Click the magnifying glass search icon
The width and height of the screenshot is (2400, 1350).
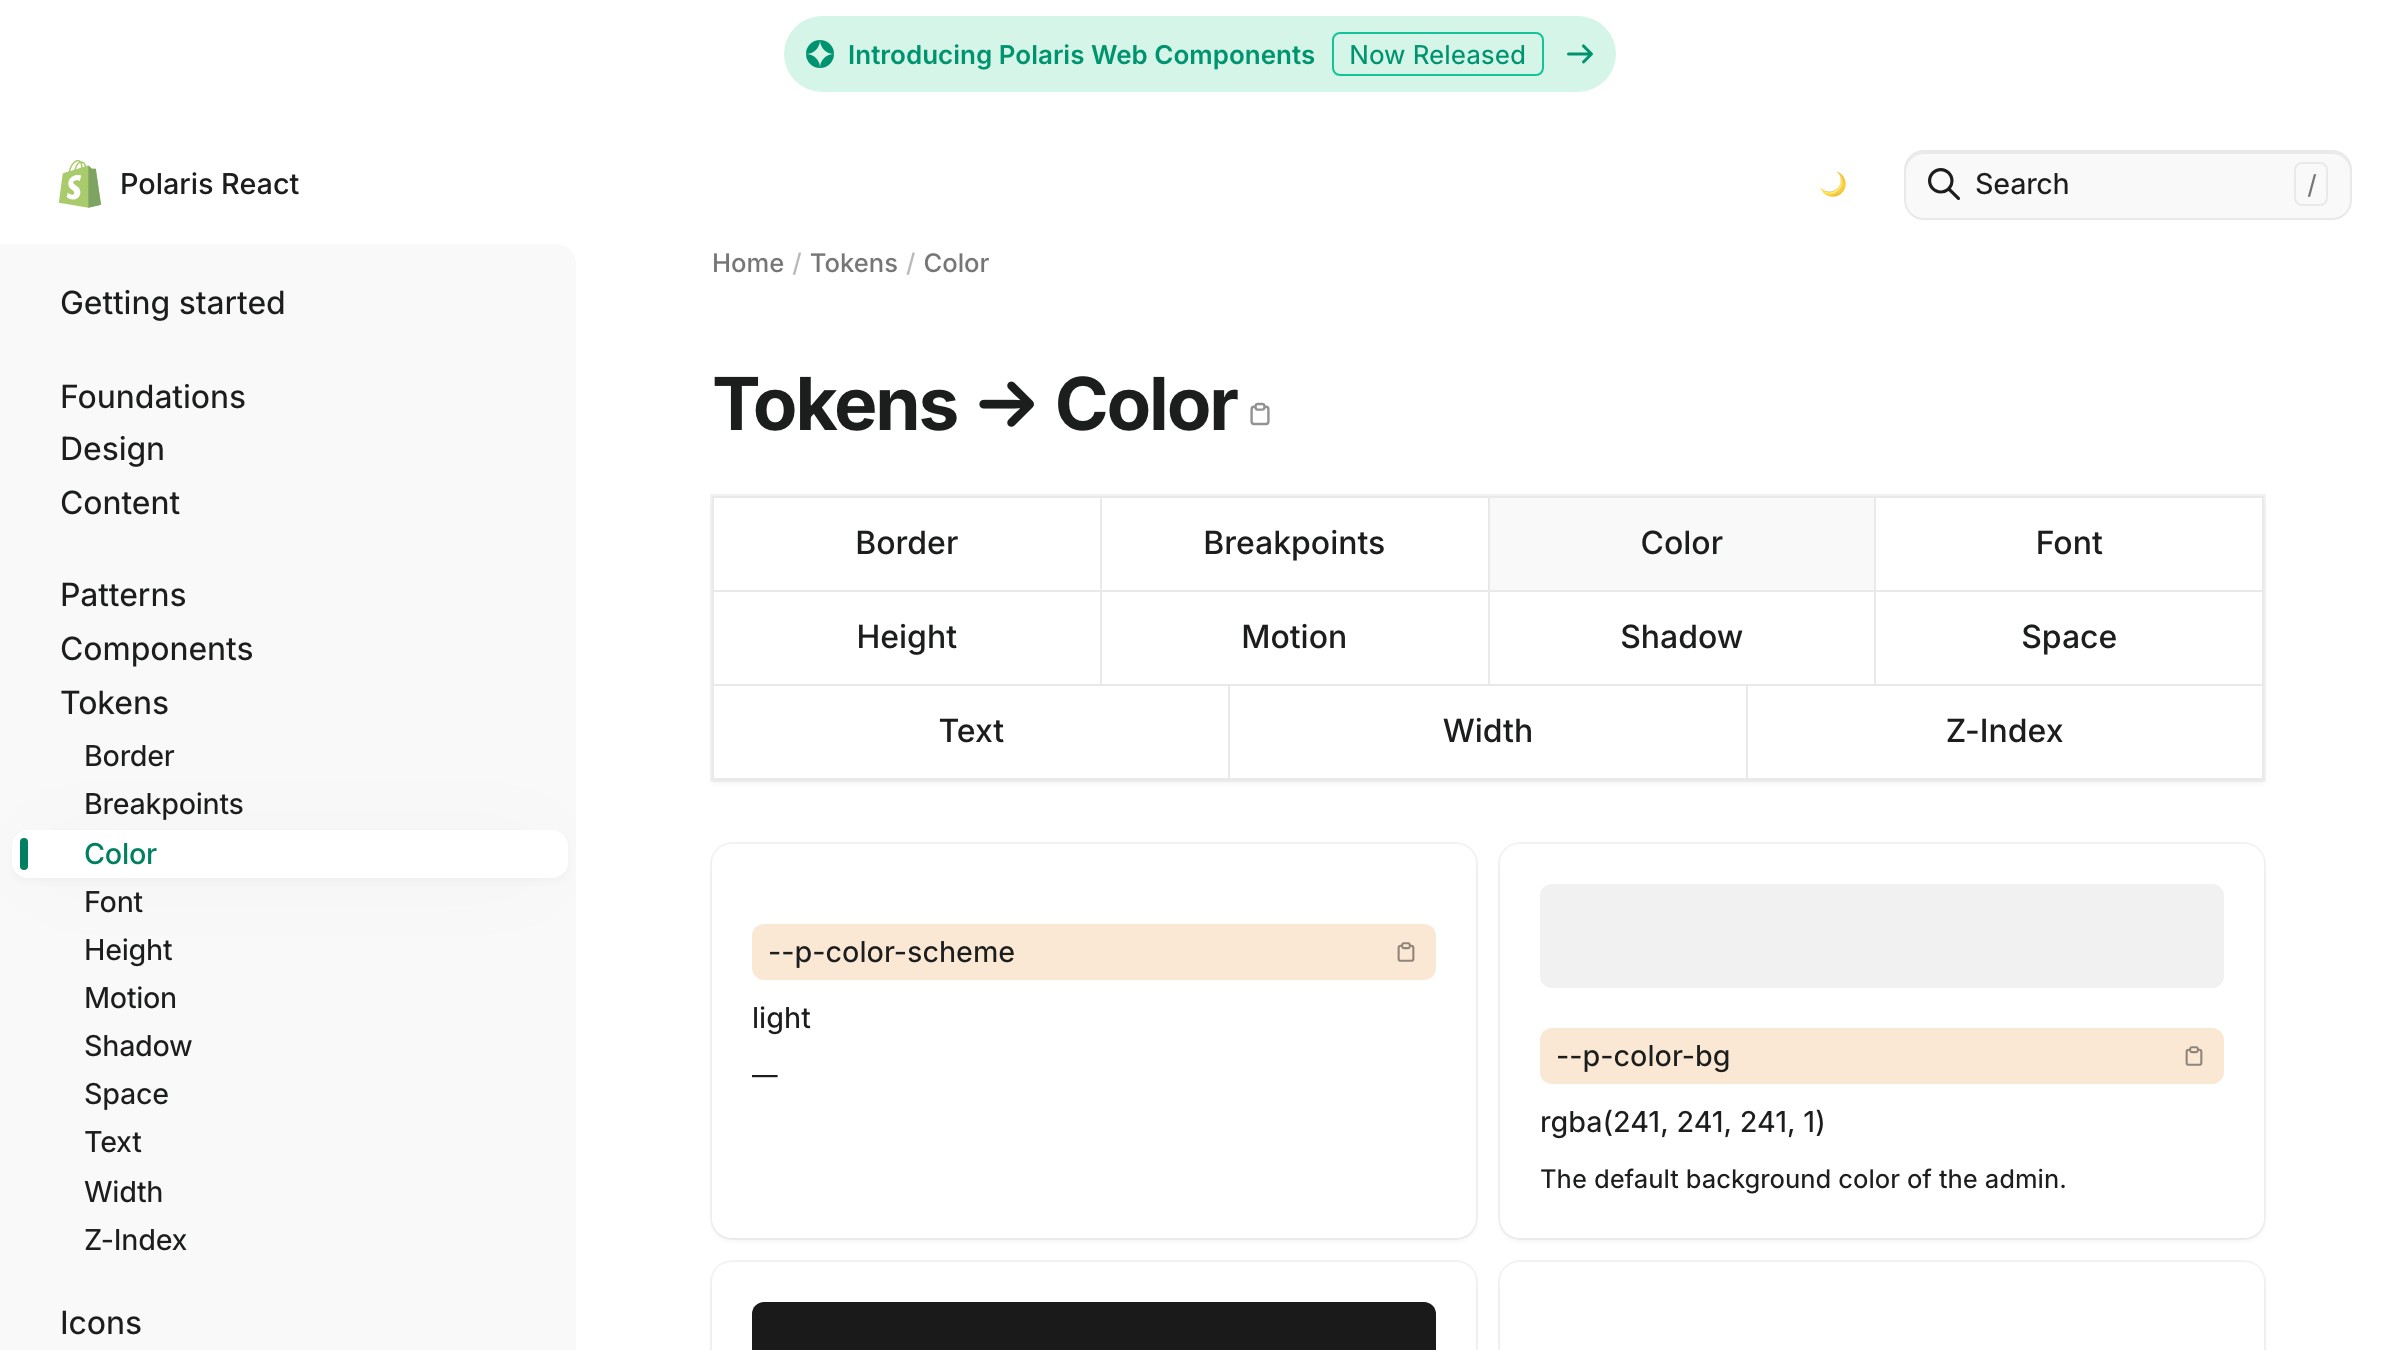click(1943, 184)
